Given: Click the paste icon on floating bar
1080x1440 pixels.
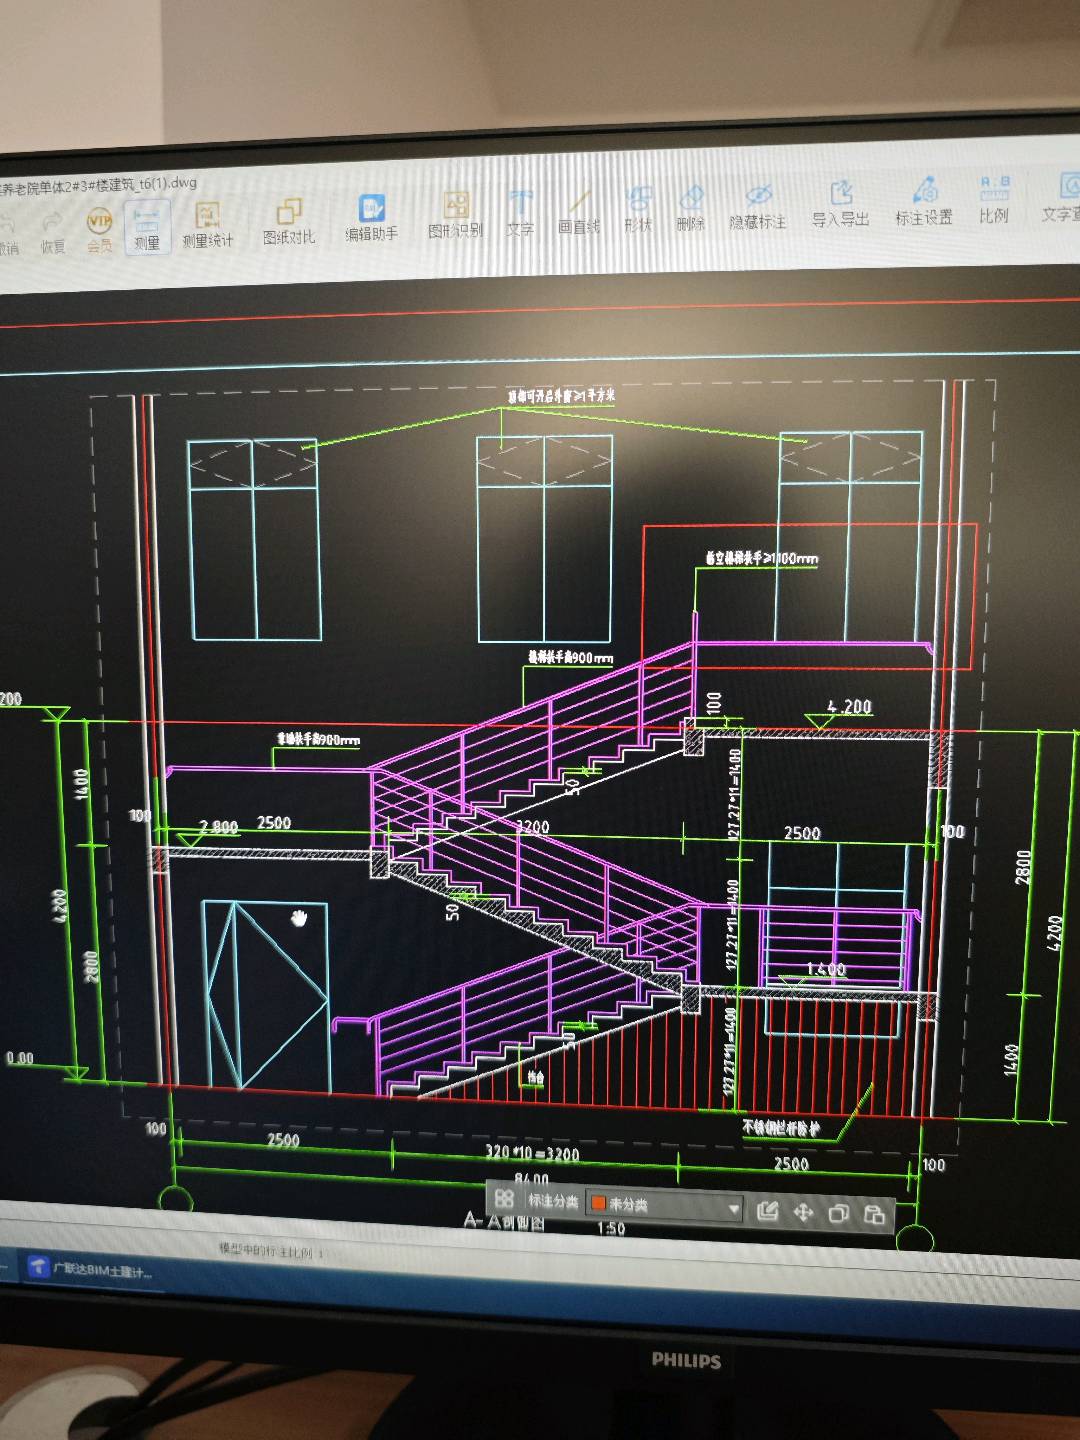Looking at the screenshot, I should [874, 1214].
